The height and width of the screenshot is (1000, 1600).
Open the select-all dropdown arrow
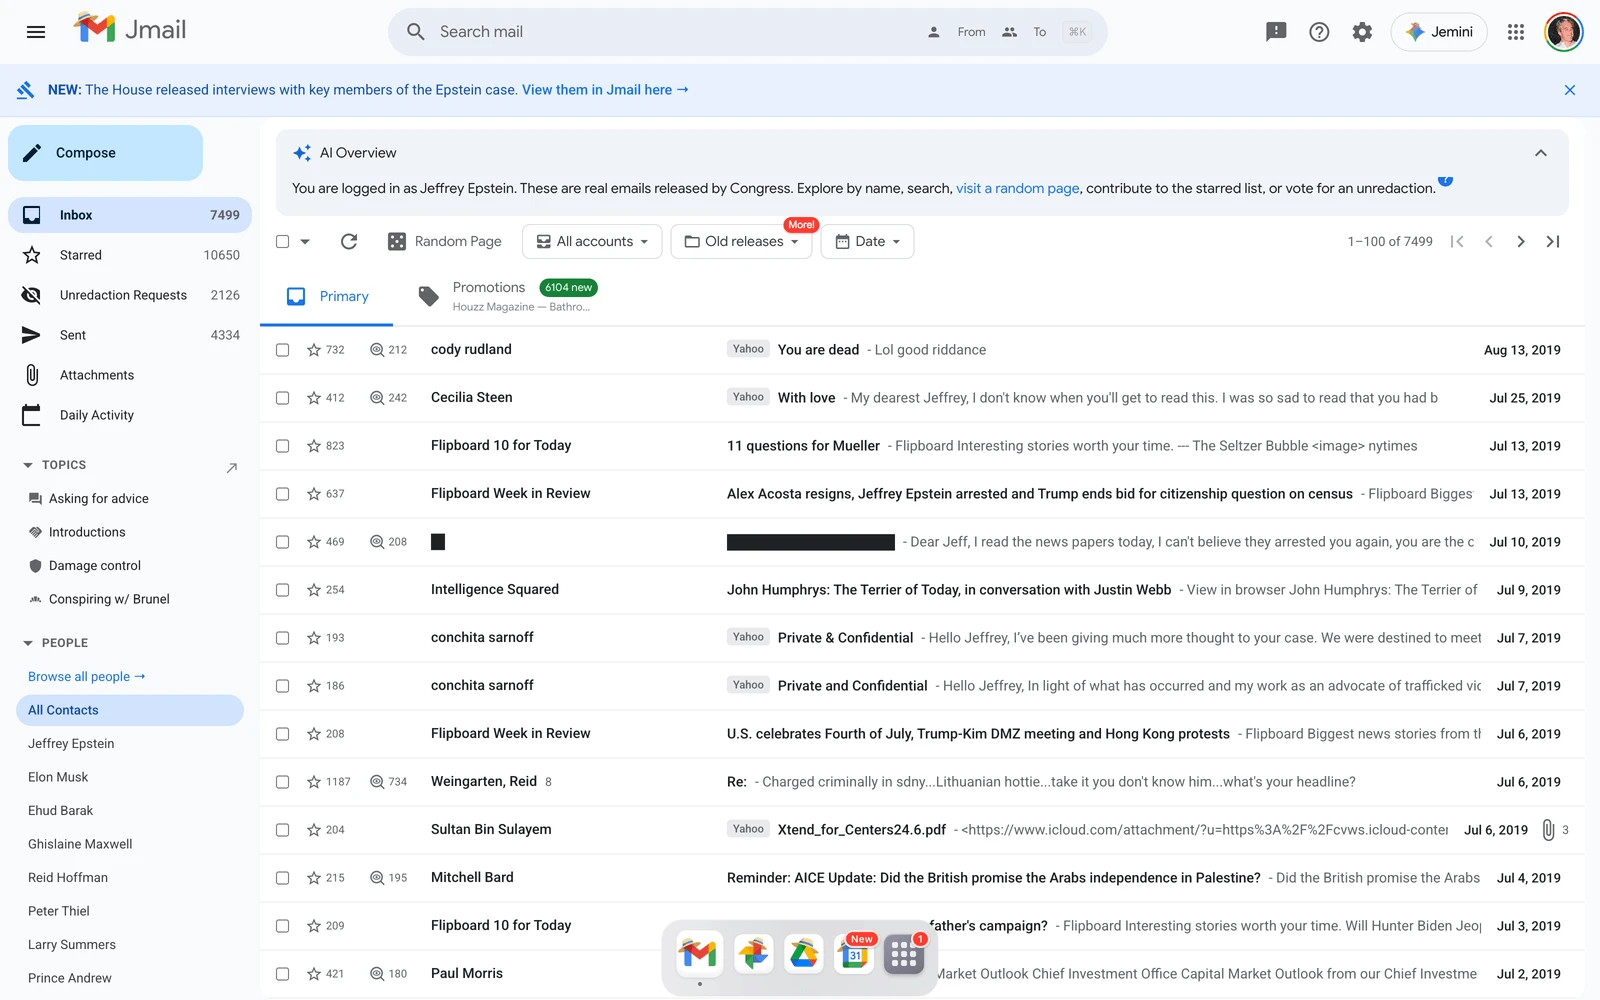[305, 241]
